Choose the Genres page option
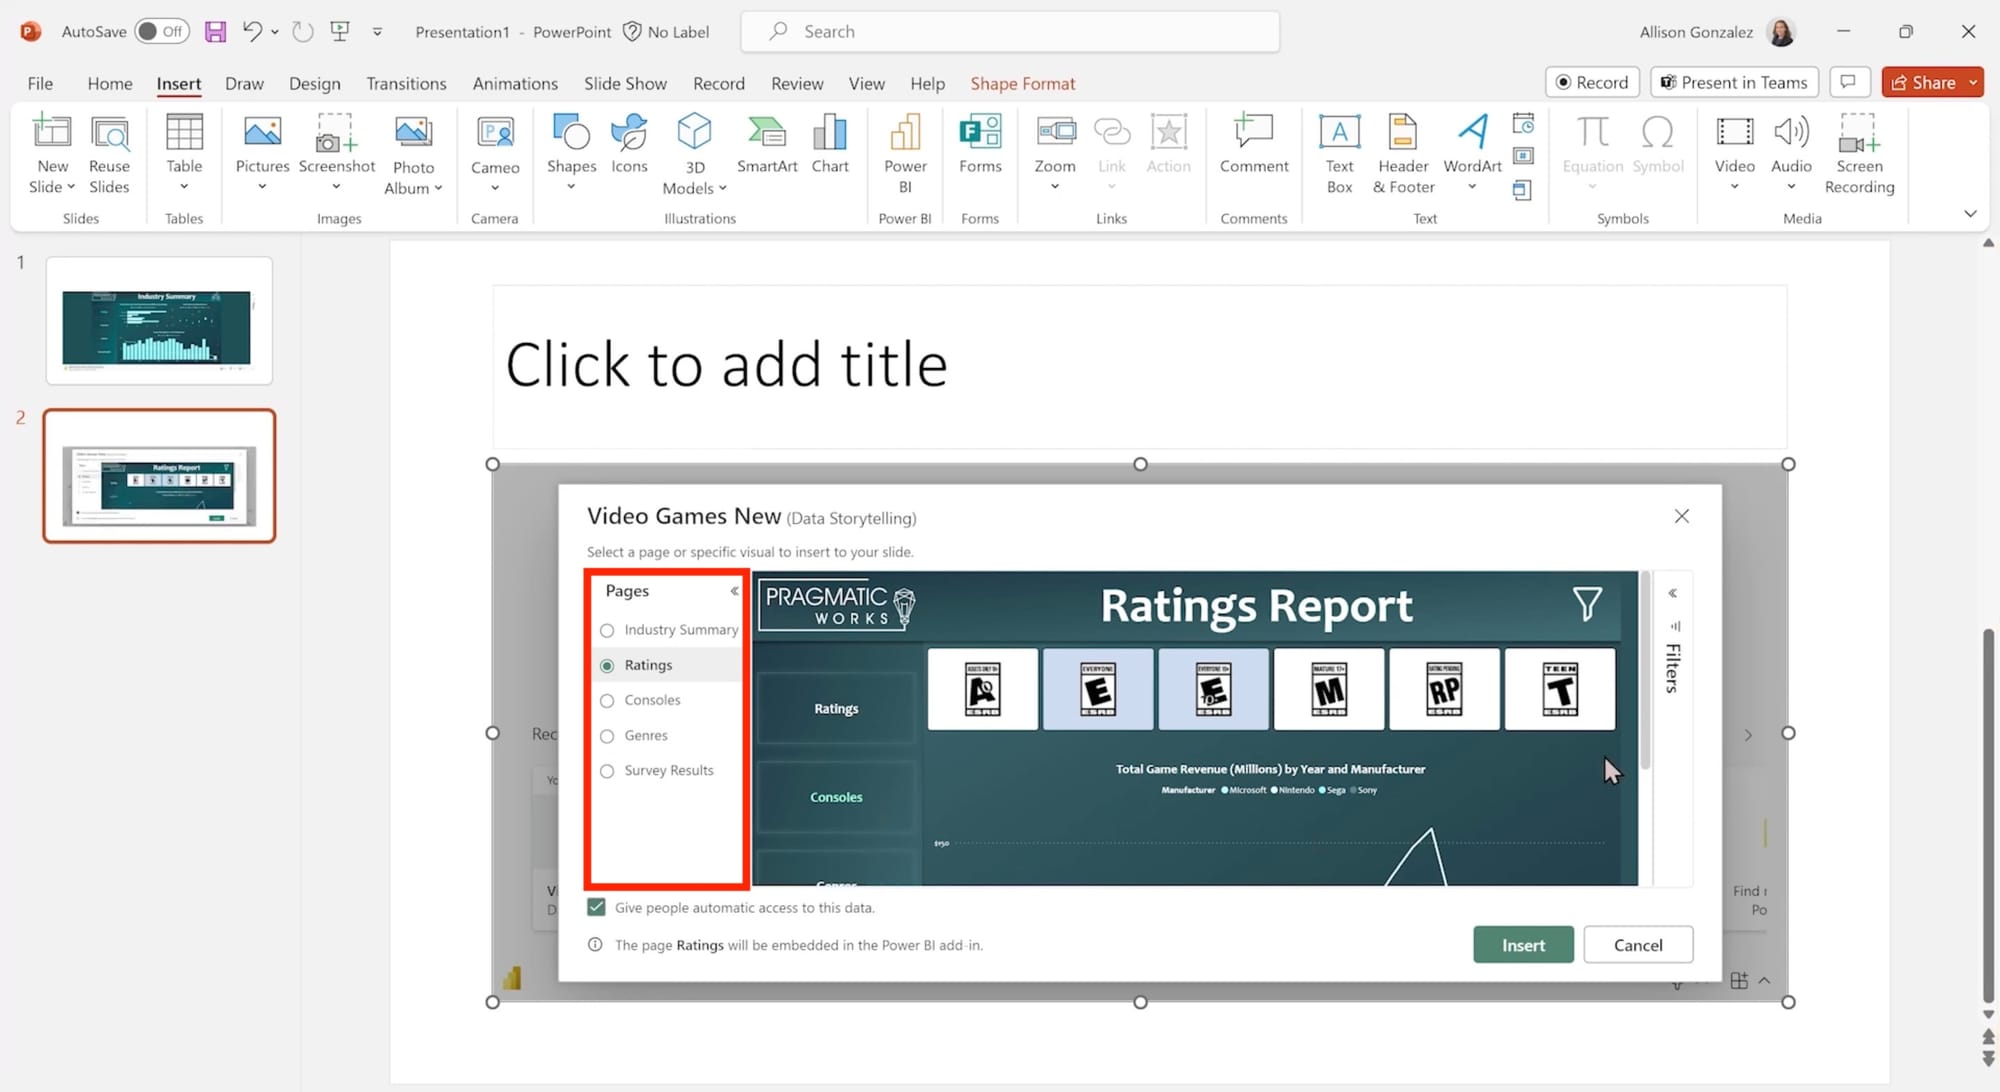 [607, 736]
